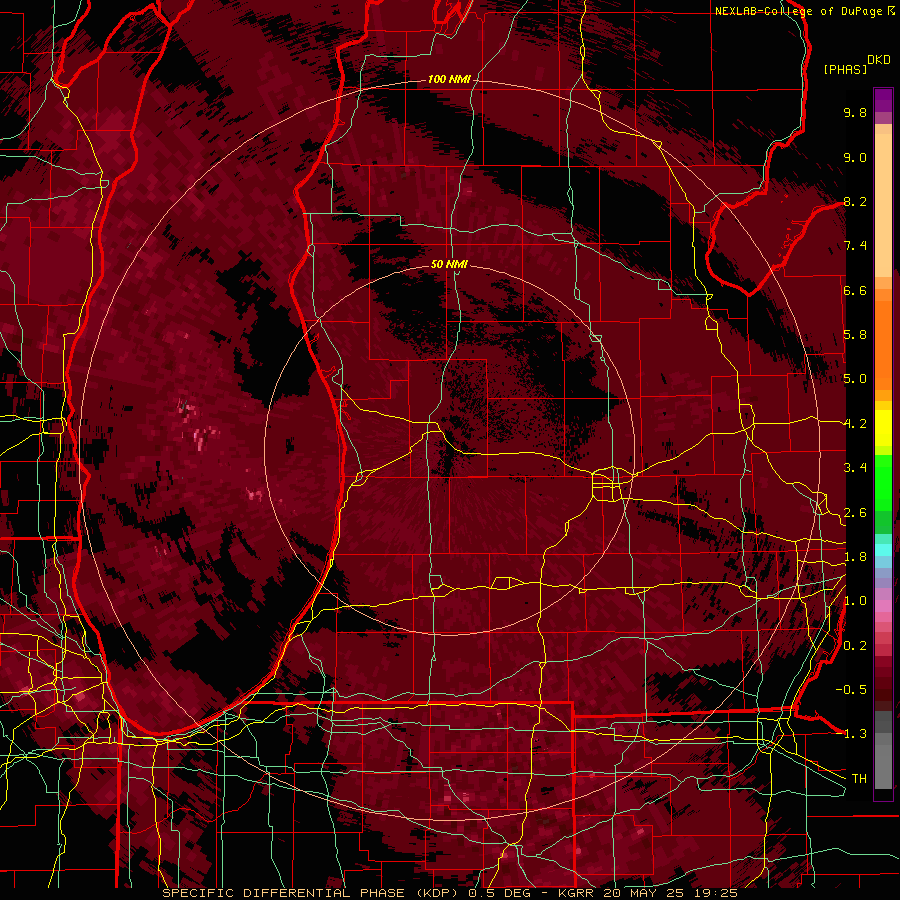Image resolution: width=900 pixels, height=900 pixels.
Task: Click the 8.2 color scale value
Action: pyautogui.click(x=855, y=201)
